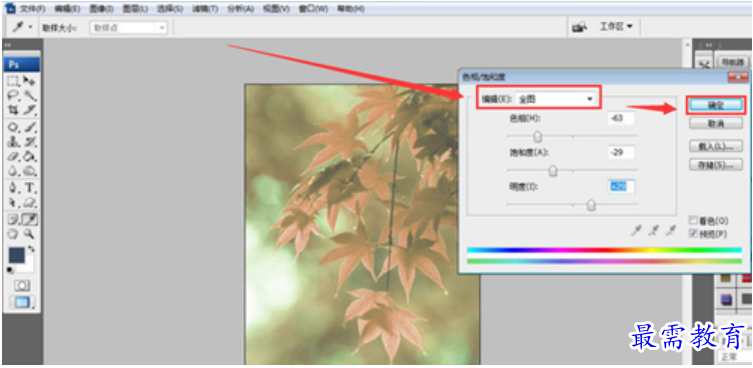Open the 帮助(H) menu
Screen dimensions: 753x368
tap(351, 9)
